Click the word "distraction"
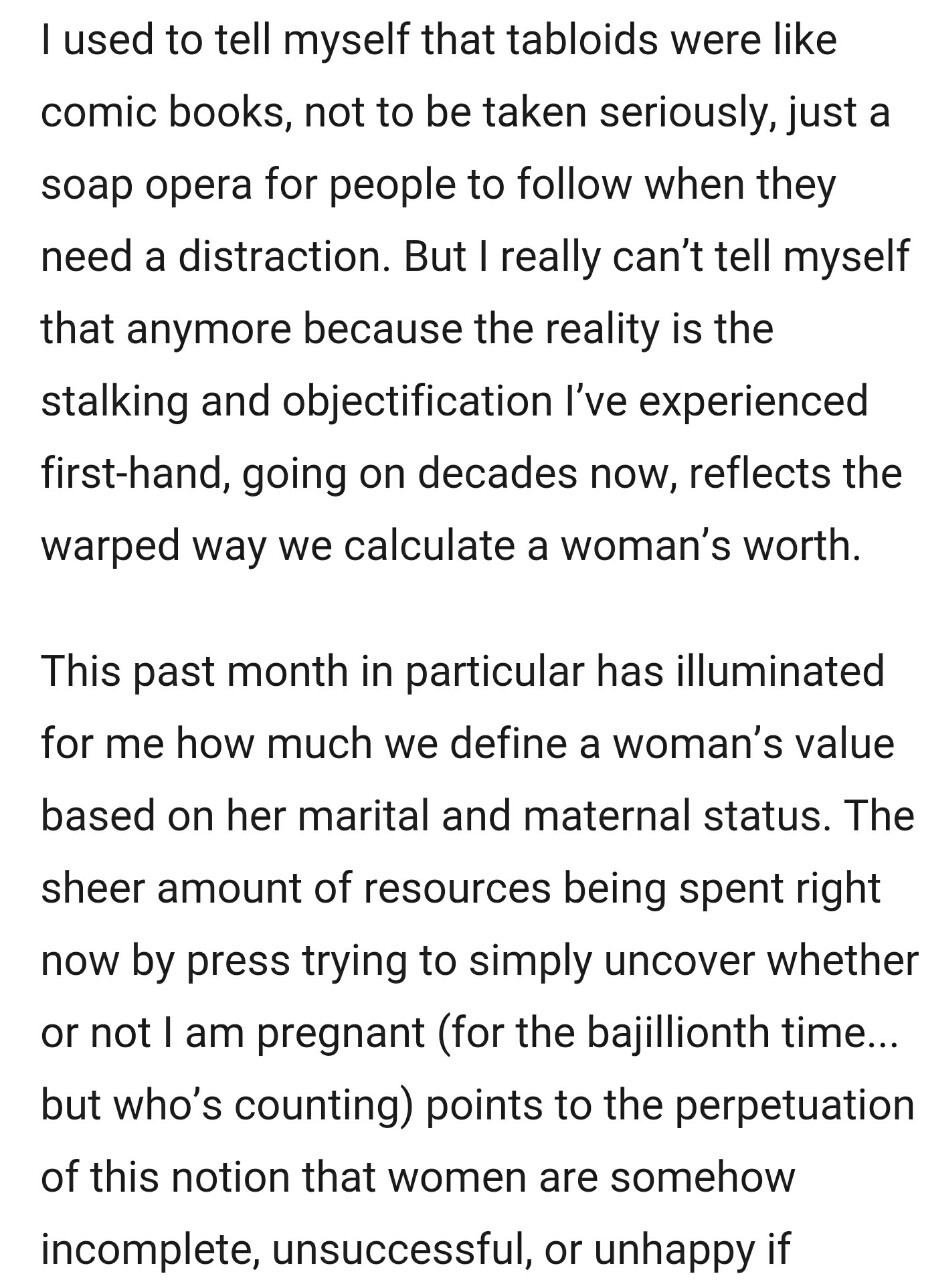This screenshot has width=944, height=1280. 285,258
